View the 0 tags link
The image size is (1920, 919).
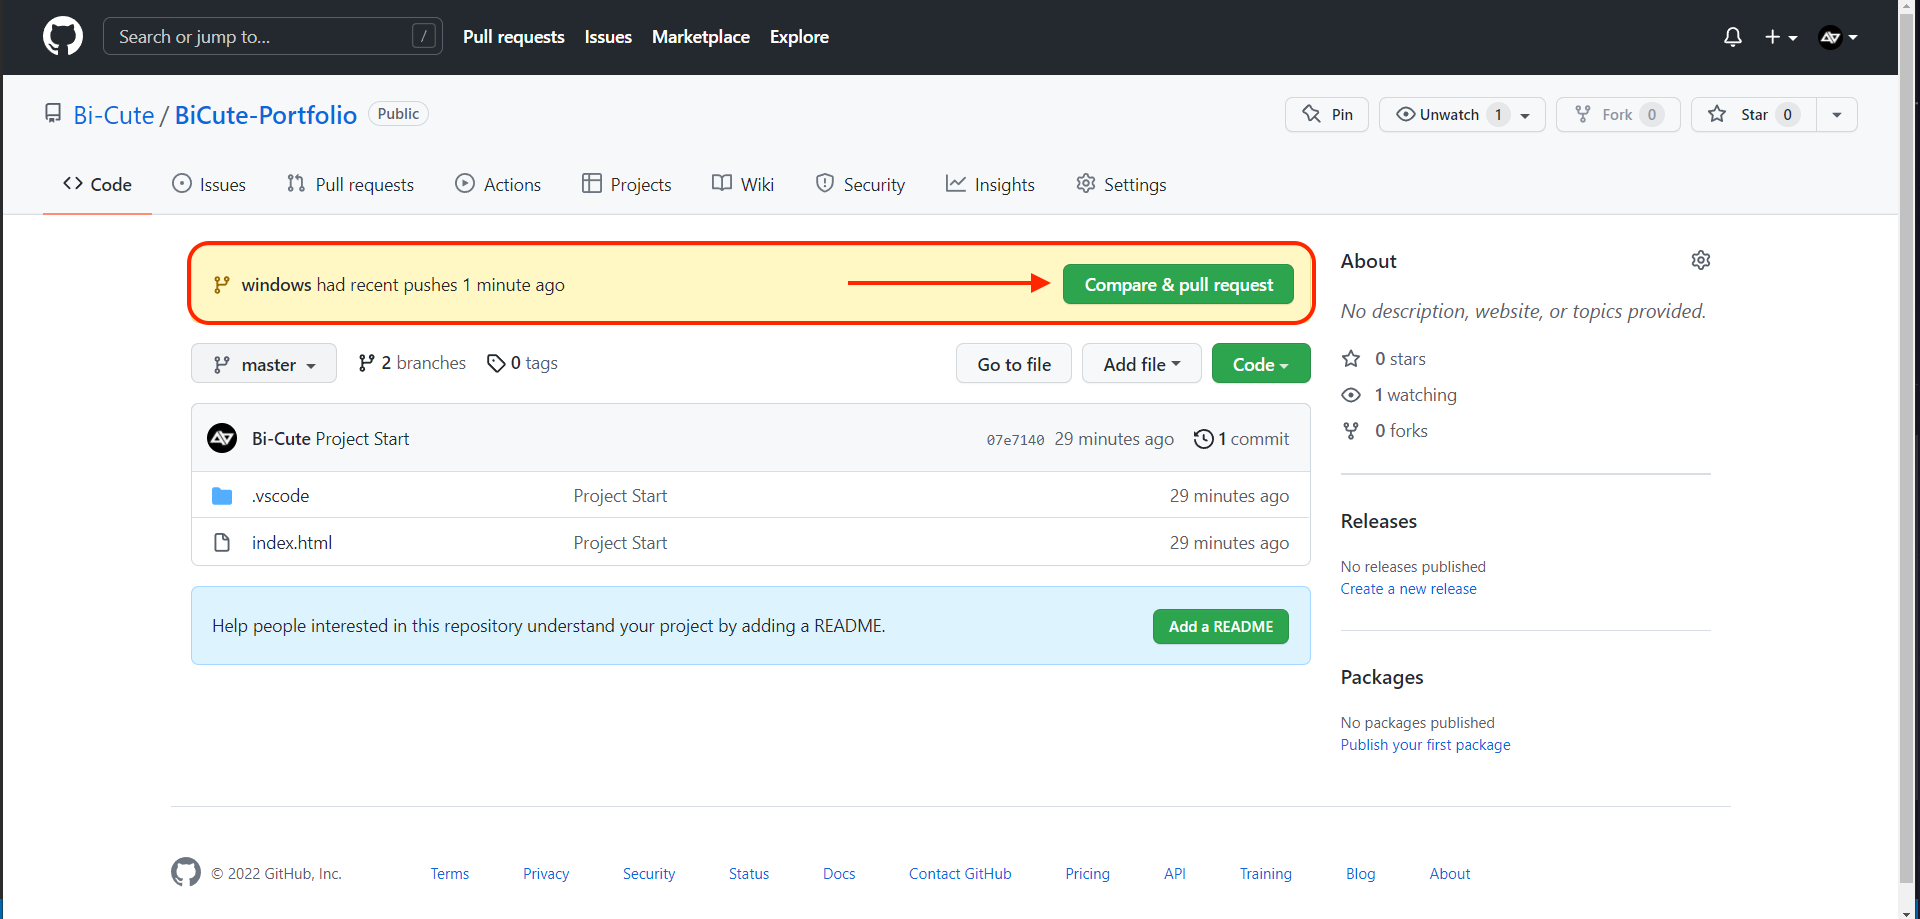click(x=522, y=363)
